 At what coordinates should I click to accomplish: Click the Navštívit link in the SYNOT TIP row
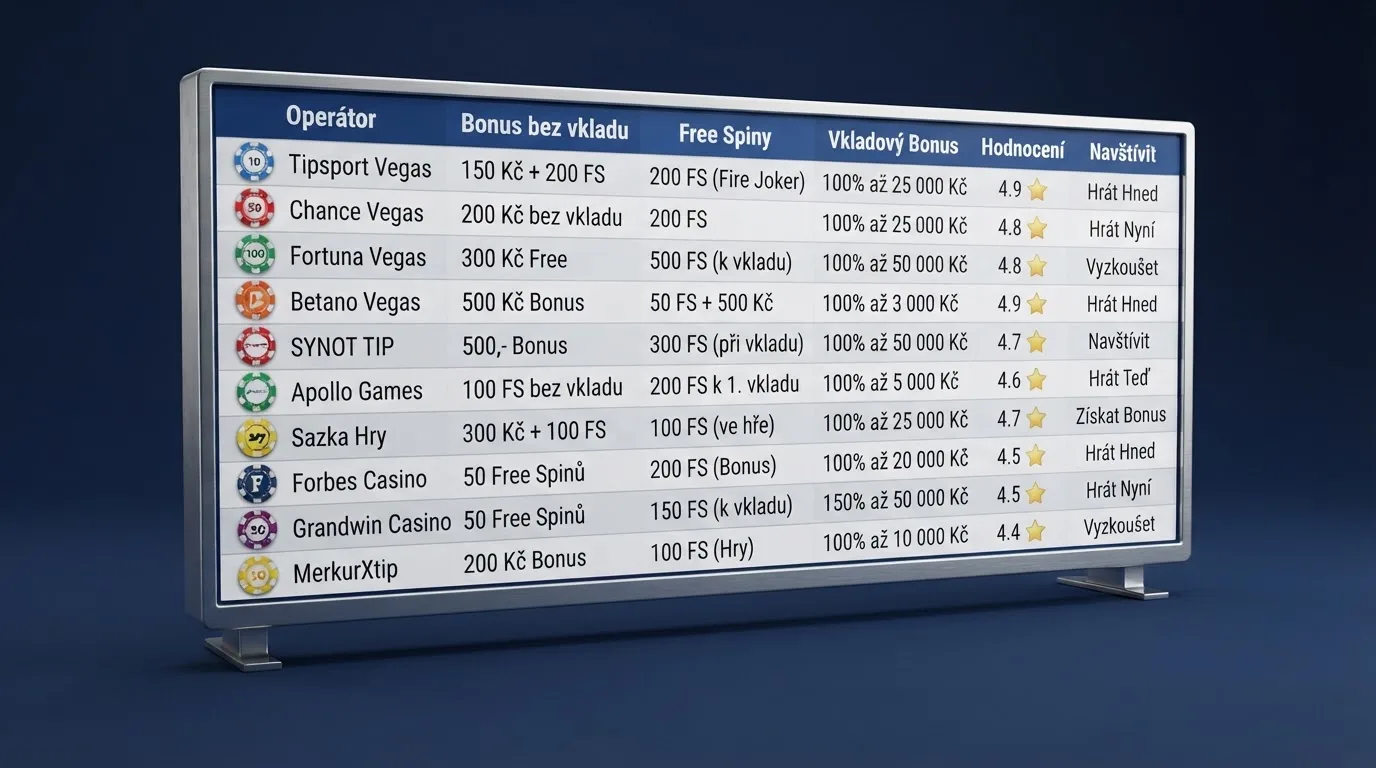(1120, 341)
